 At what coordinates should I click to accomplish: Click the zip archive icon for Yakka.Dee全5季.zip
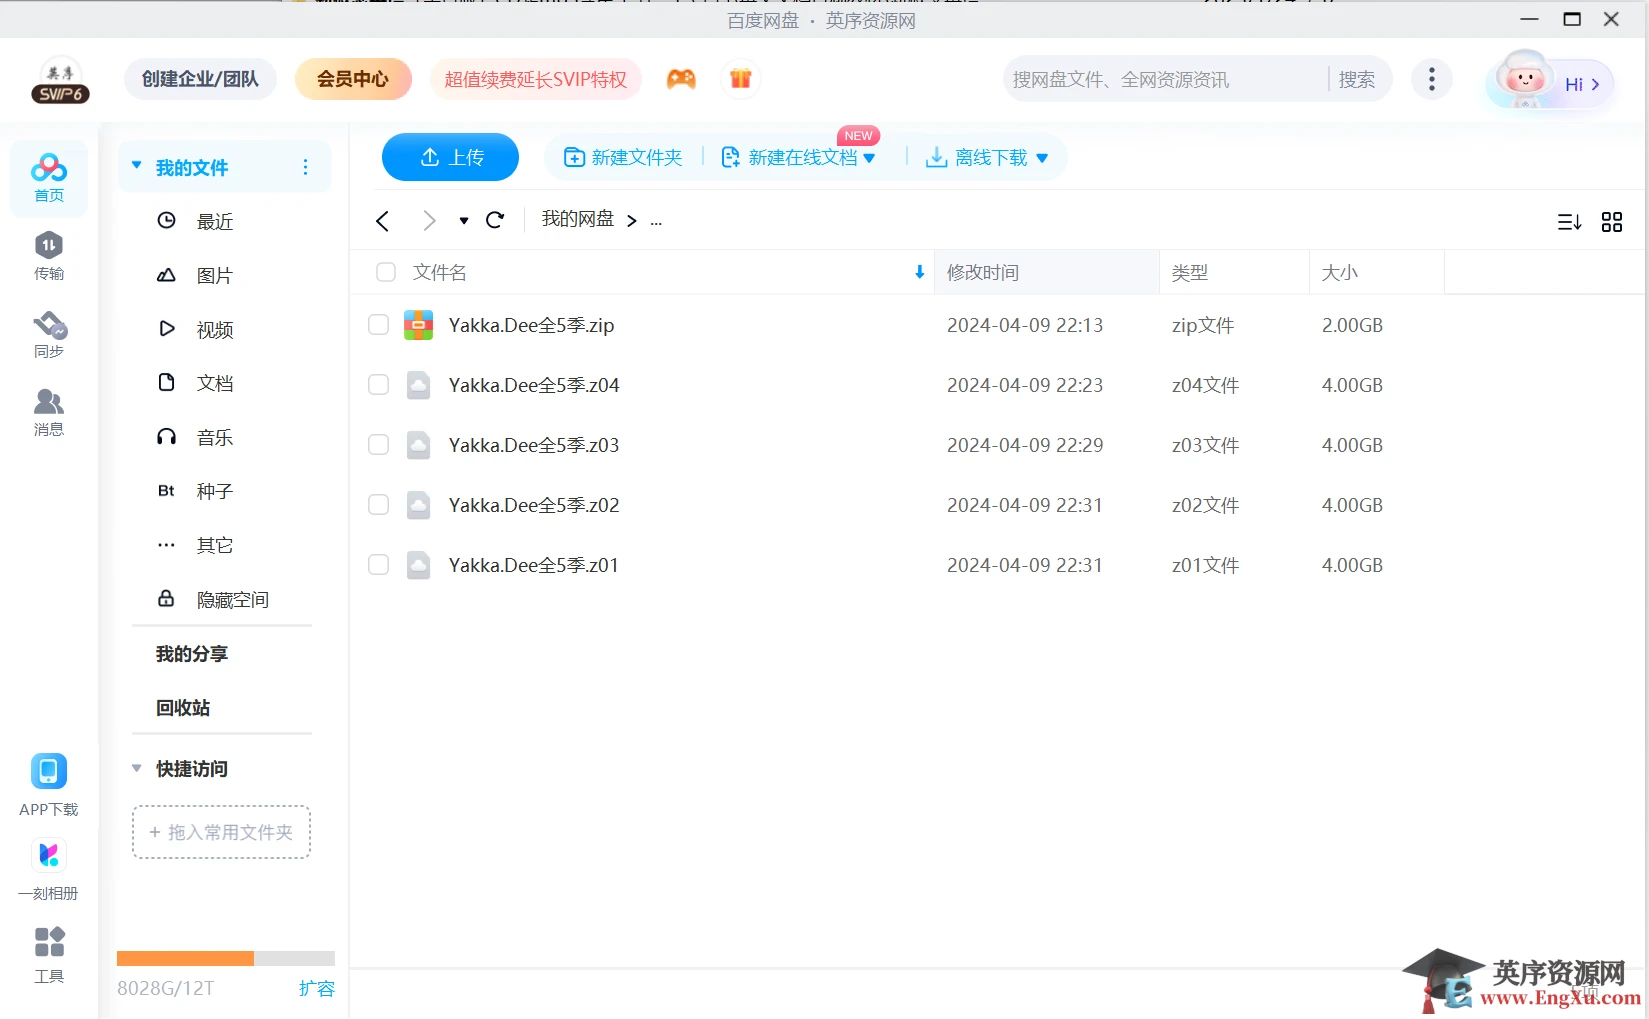pyautogui.click(x=418, y=325)
